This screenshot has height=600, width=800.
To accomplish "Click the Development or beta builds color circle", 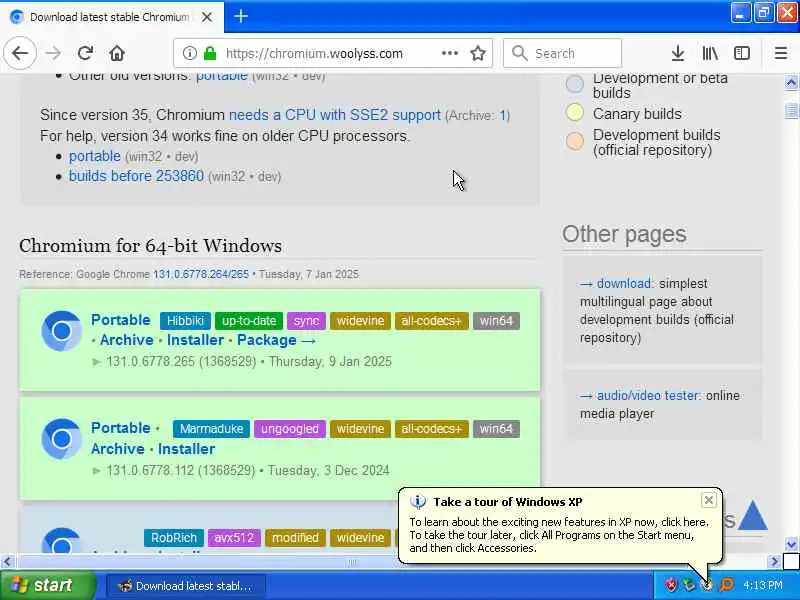I will click(x=575, y=84).
